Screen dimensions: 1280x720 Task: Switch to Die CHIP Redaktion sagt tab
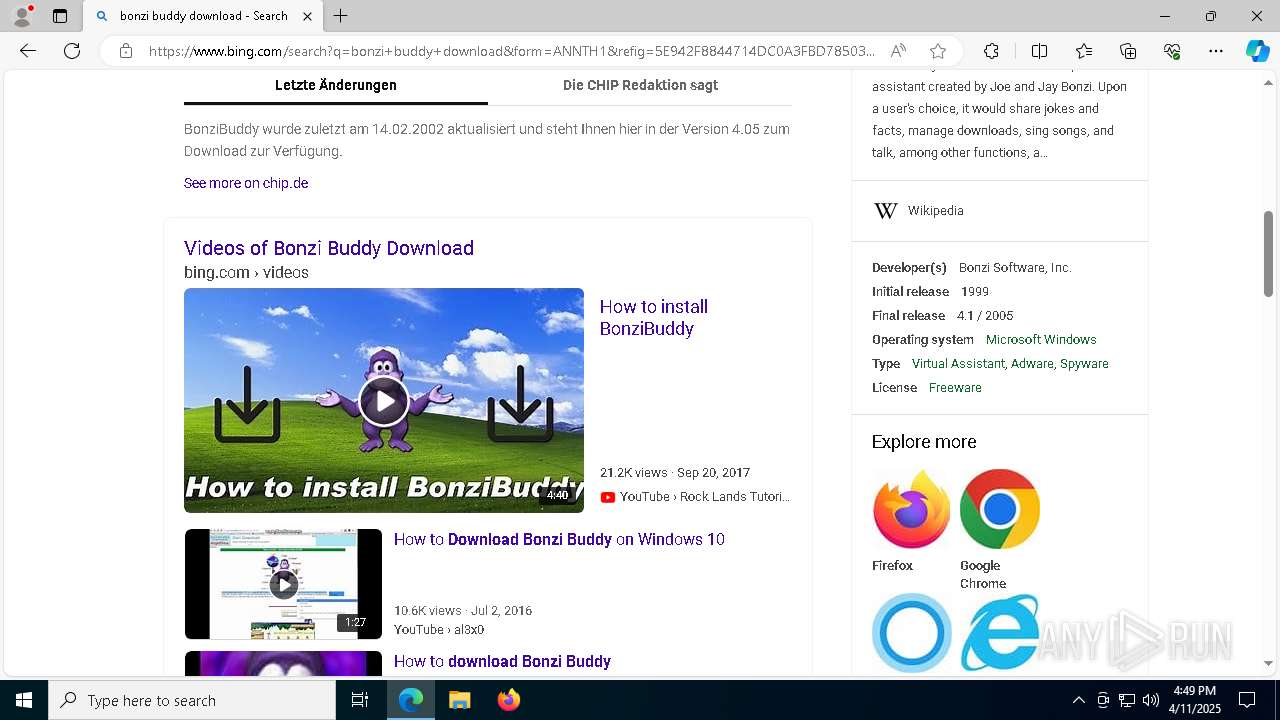tap(640, 85)
